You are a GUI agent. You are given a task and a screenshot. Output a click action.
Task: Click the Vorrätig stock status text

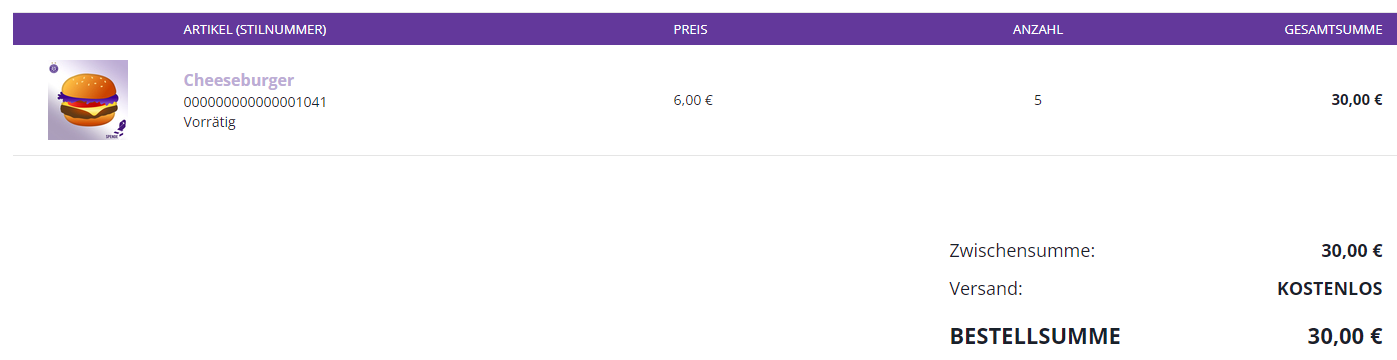pyautogui.click(x=210, y=122)
